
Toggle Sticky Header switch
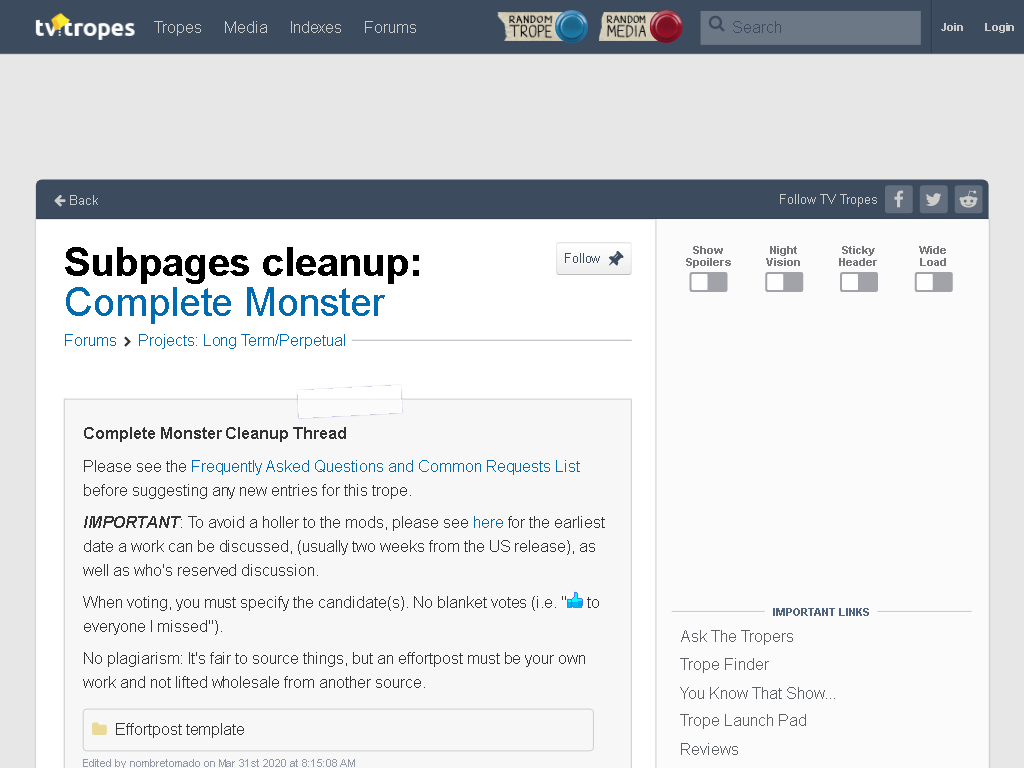tap(858, 282)
